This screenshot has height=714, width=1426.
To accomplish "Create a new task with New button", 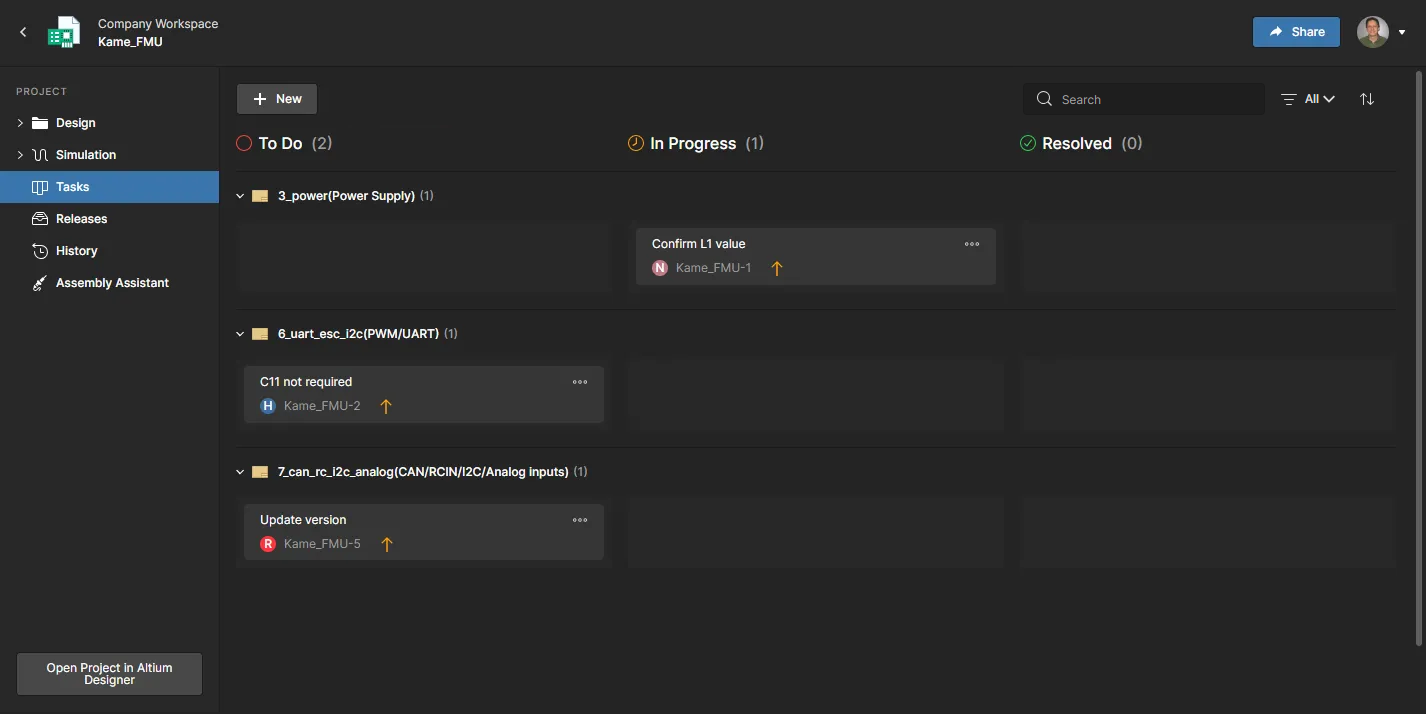I will click(x=277, y=99).
